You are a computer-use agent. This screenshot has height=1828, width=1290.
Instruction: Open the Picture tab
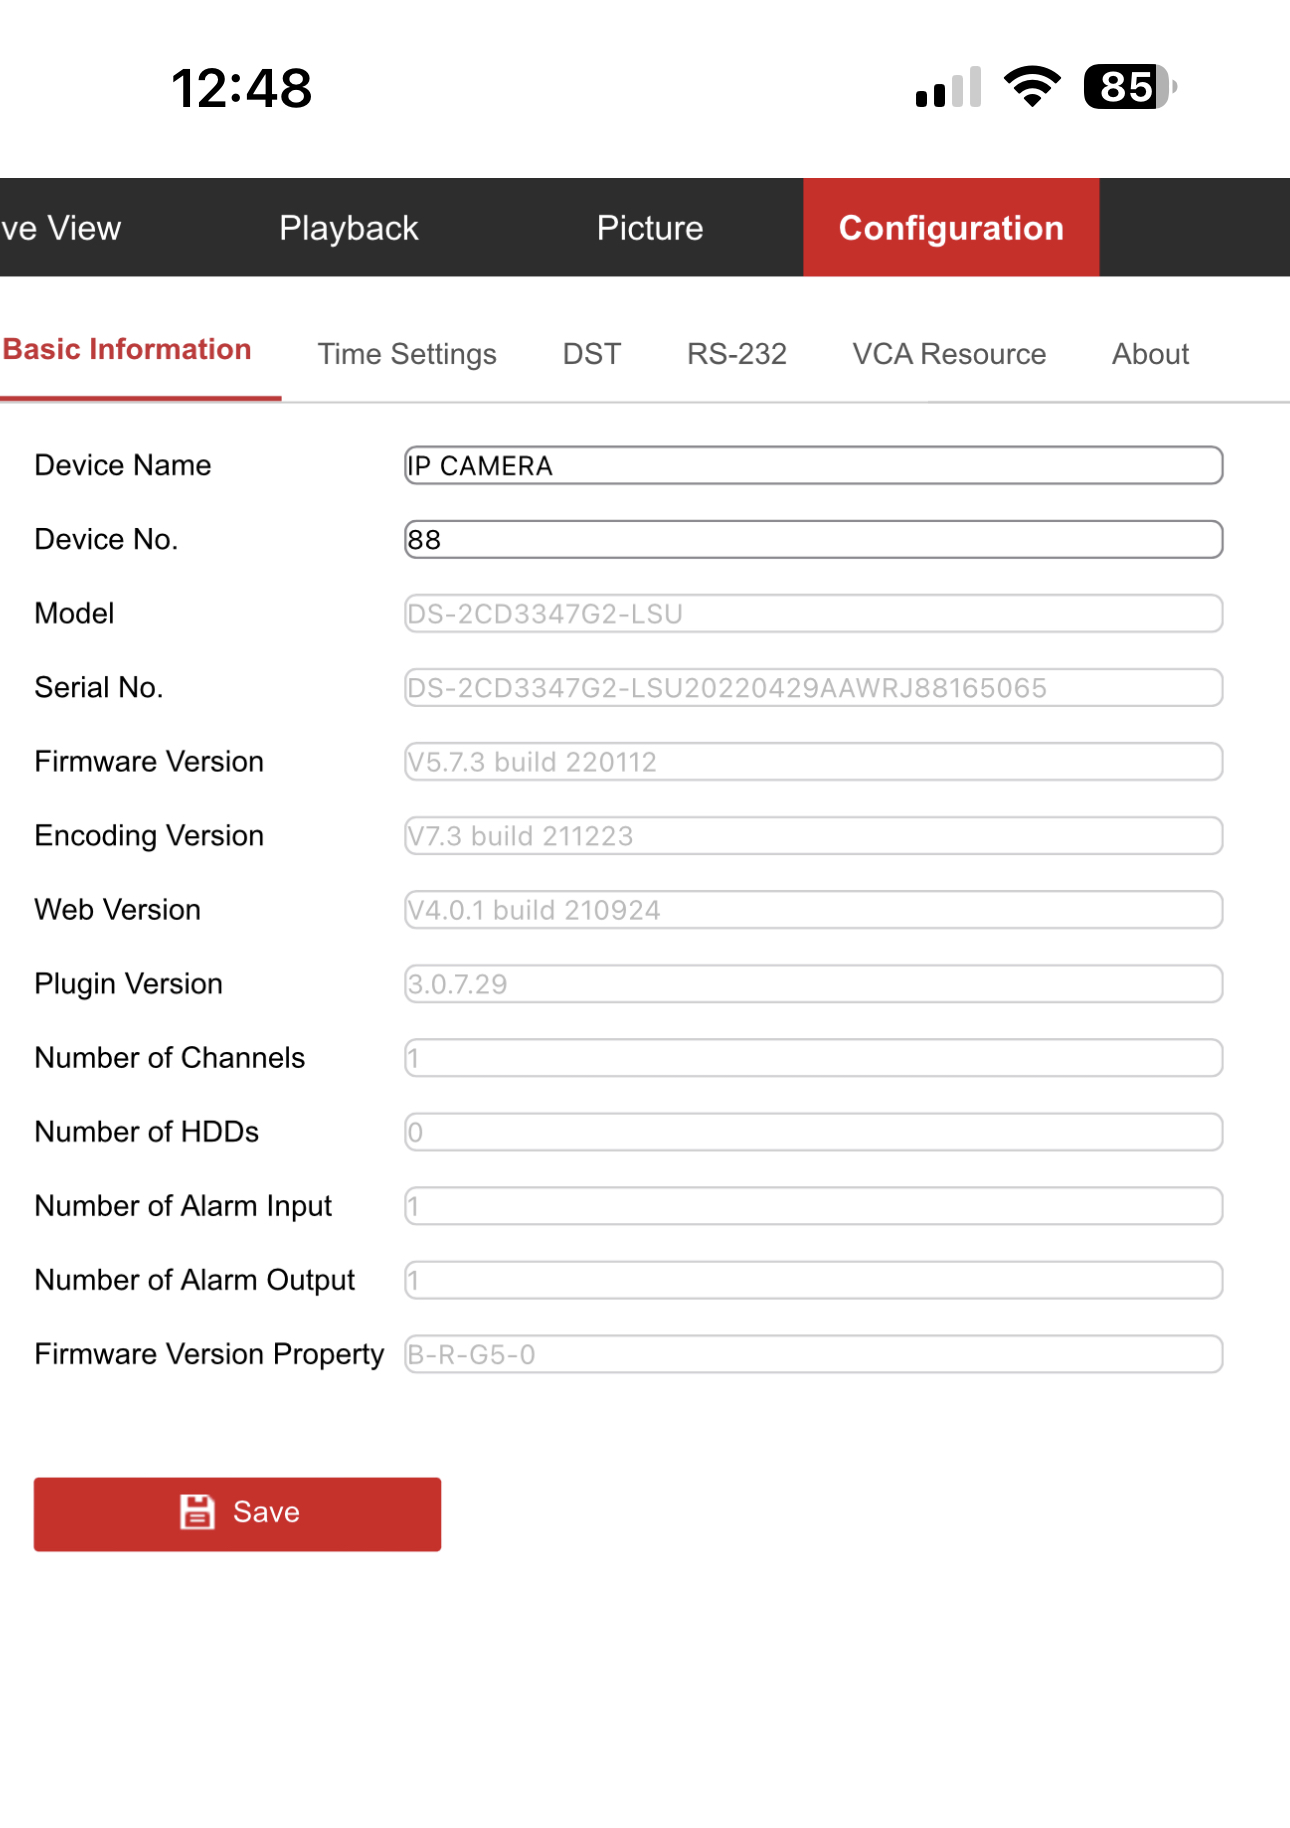[650, 228]
